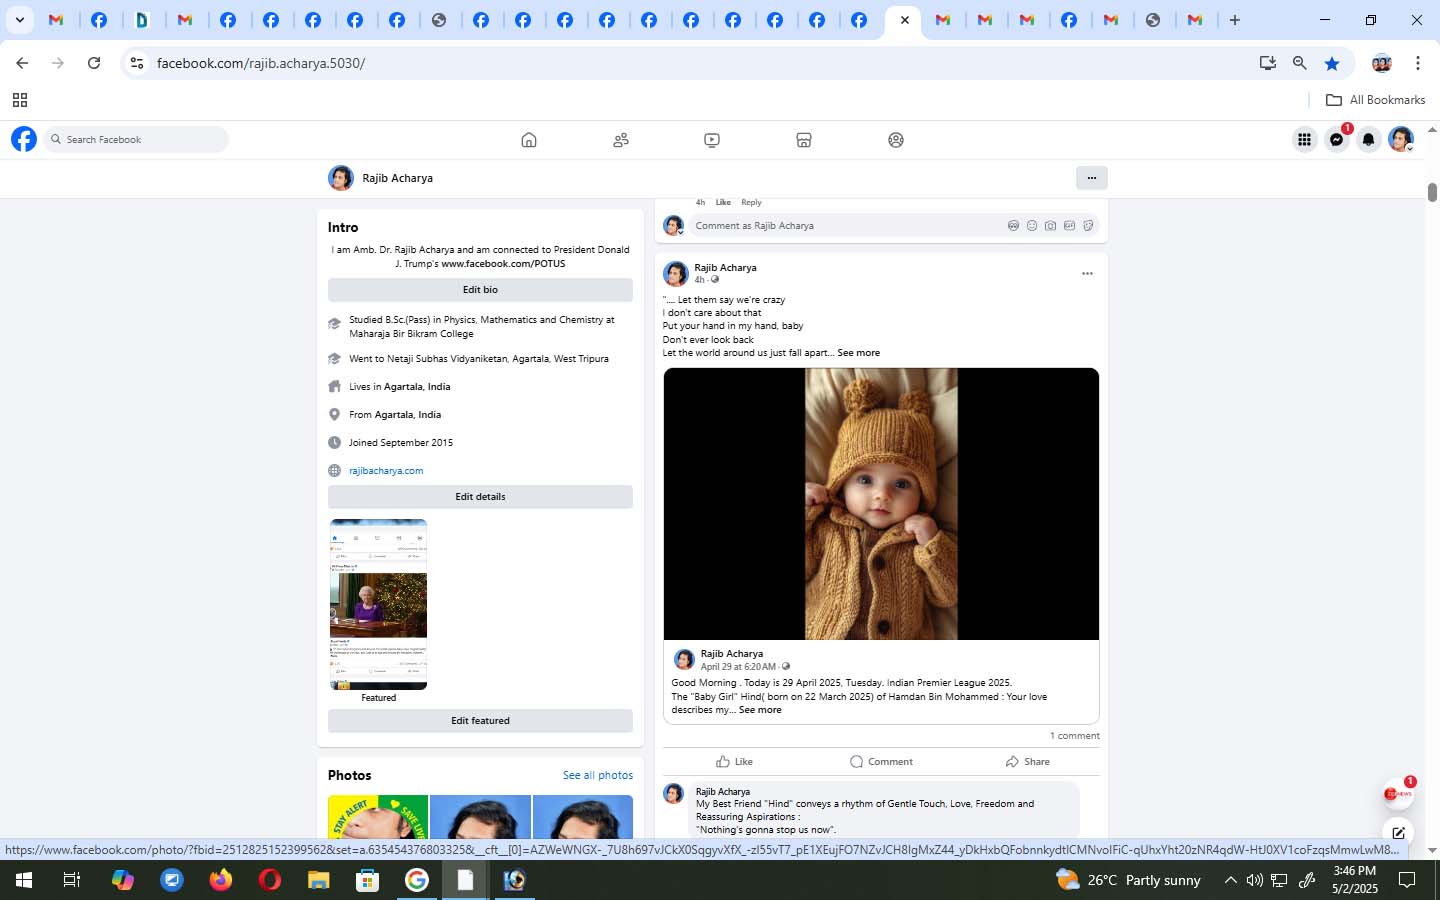
Task: Switch to the first Gmail tab
Action: (57, 20)
